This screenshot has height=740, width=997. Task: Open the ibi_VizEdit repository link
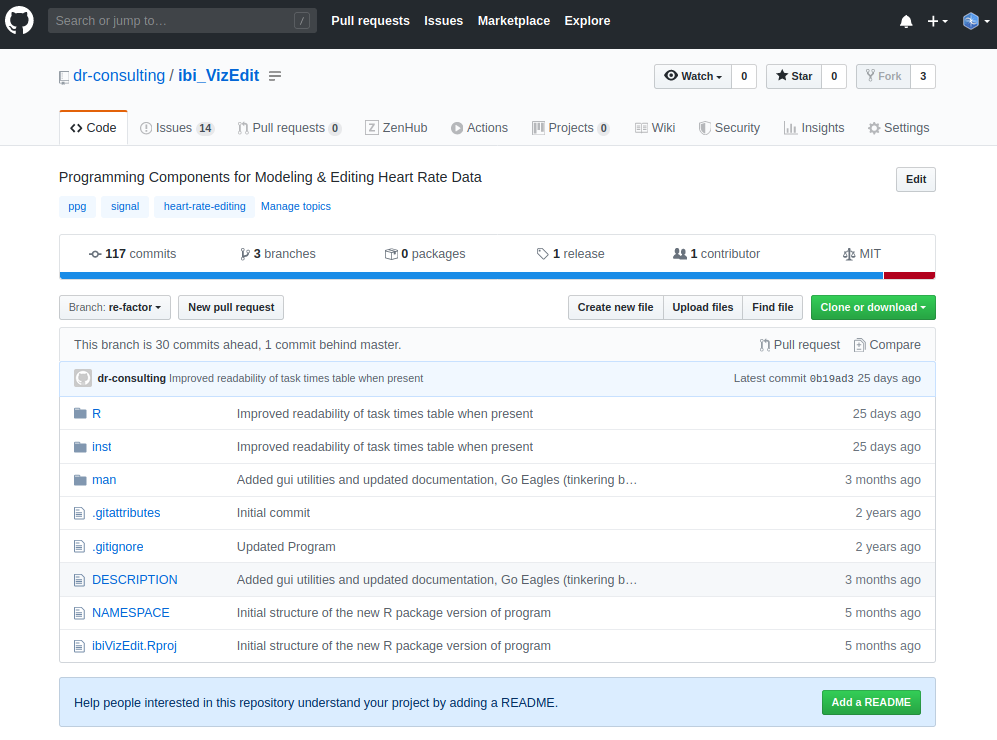(219, 76)
